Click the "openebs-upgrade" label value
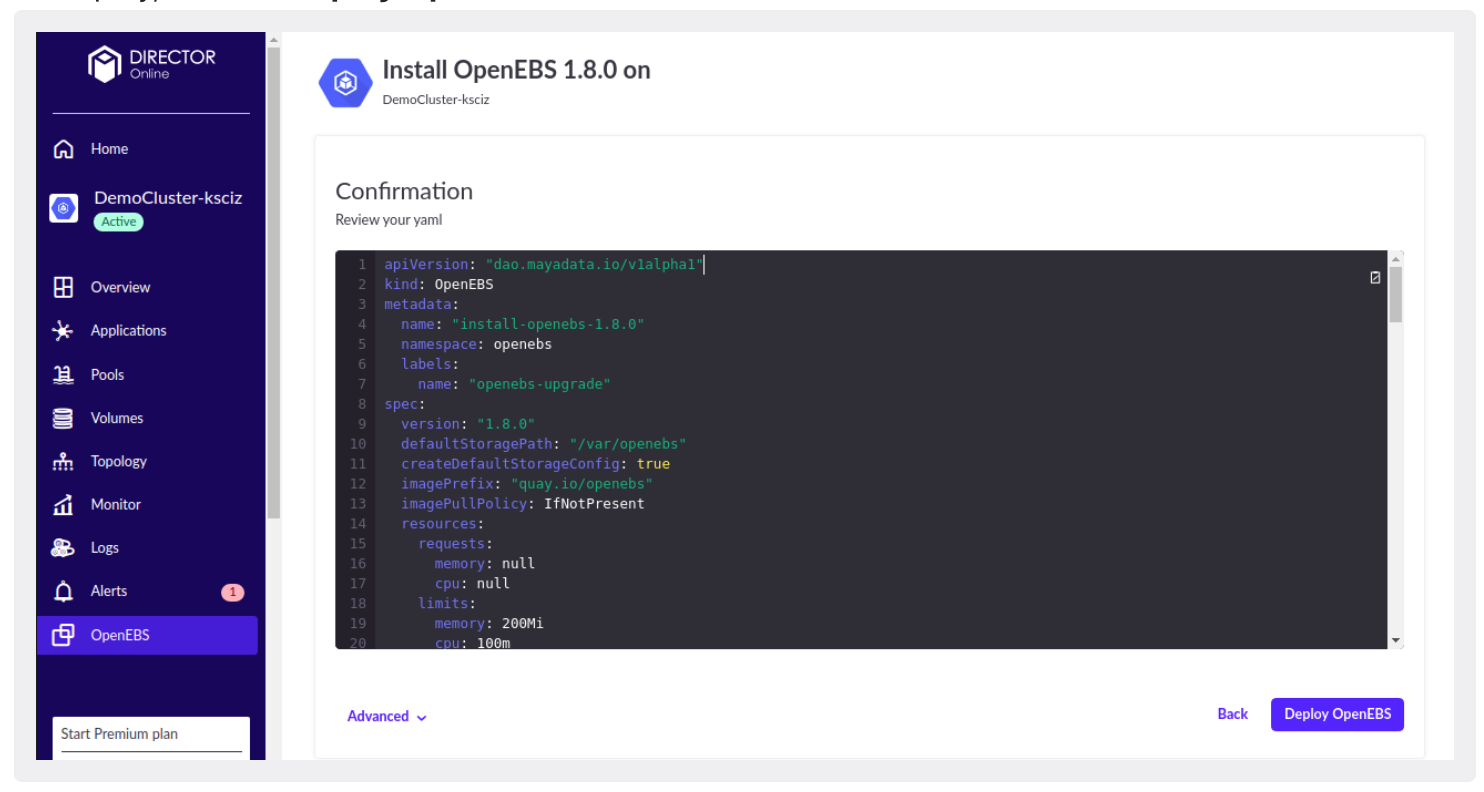1484x792 pixels. tap(540, 384)
